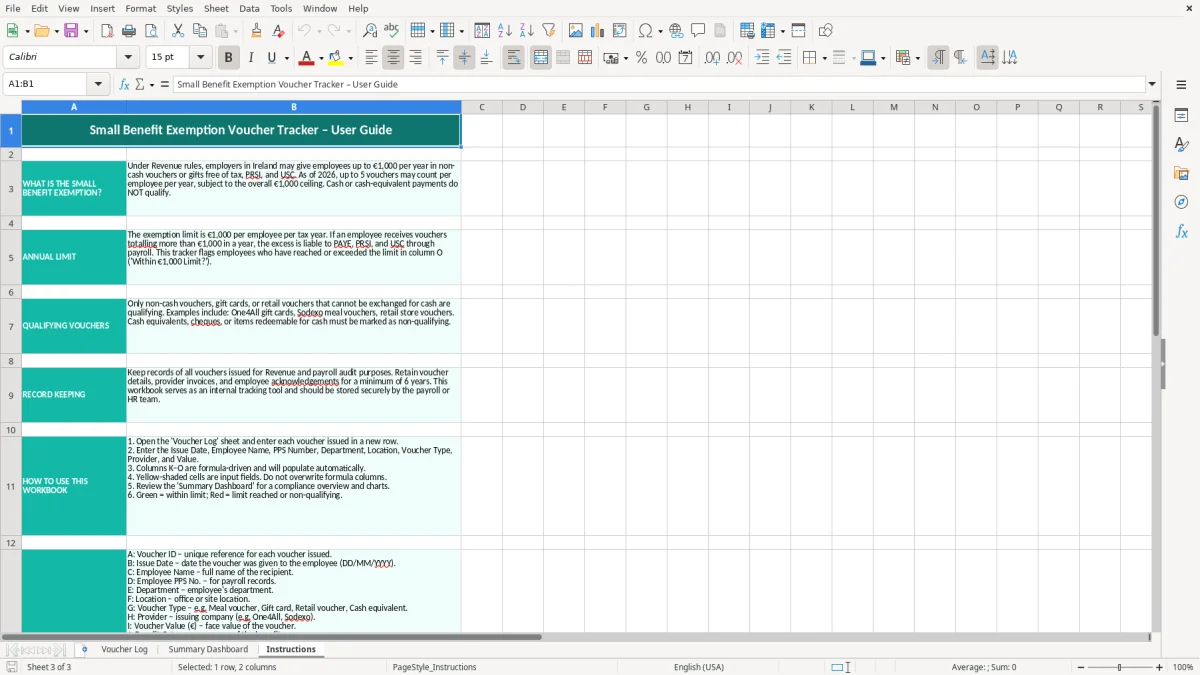Click zoom in plus button
Image resolution: width=1200 pixels, height=675 pixels.
click(1160, 667)
